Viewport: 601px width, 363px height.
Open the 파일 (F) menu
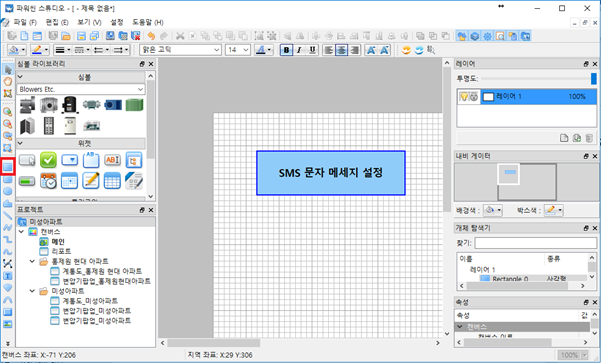click(25, 22)
